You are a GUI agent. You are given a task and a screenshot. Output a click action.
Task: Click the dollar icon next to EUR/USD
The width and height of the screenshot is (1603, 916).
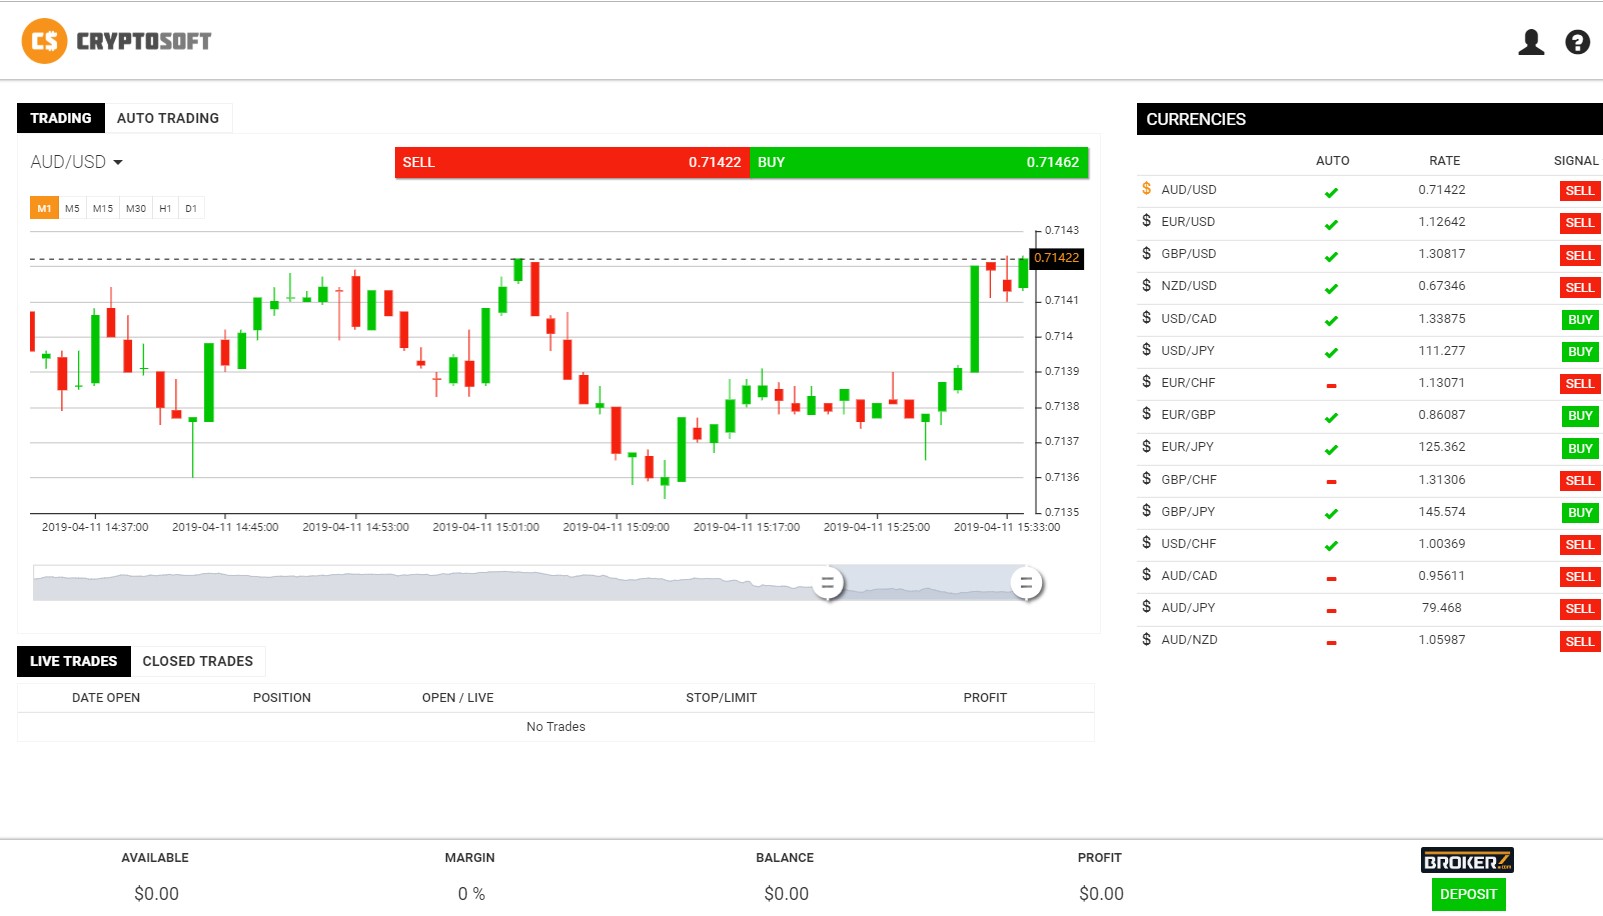[1146, 221]
